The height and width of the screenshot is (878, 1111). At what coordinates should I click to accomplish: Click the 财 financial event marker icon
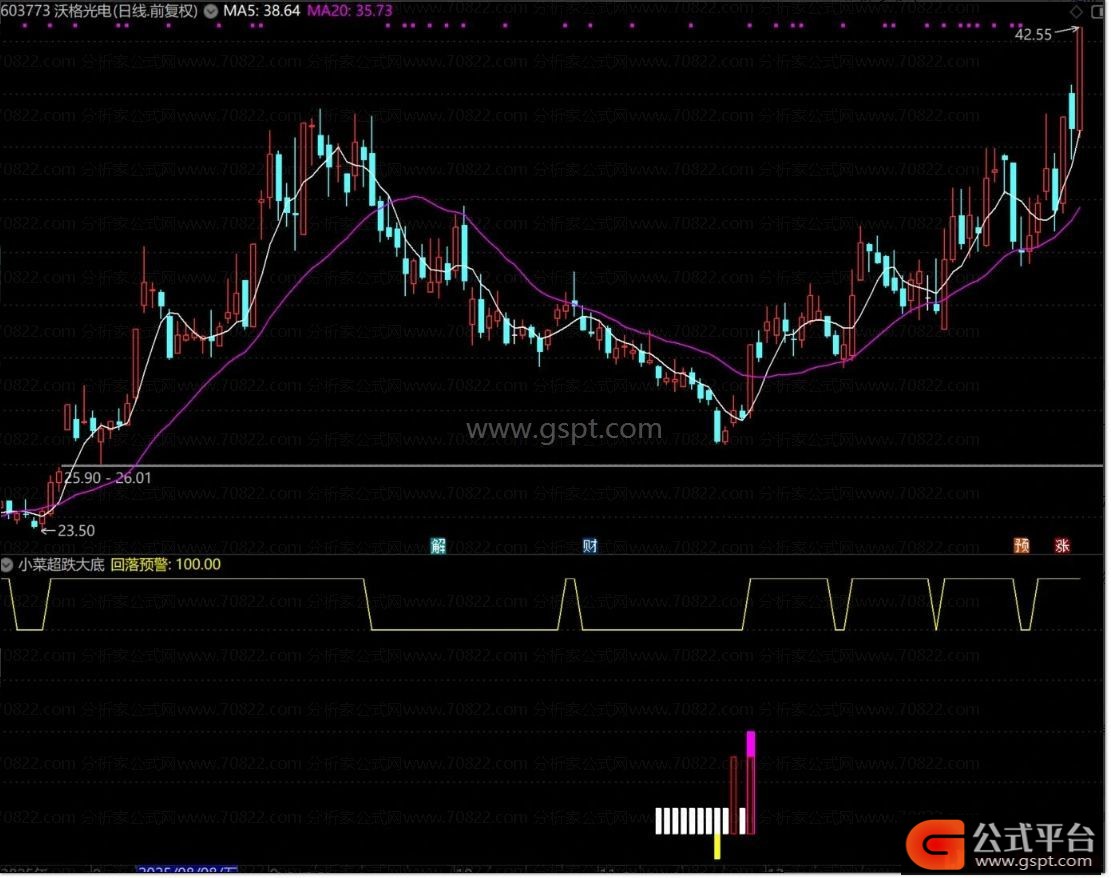[590, 546]
